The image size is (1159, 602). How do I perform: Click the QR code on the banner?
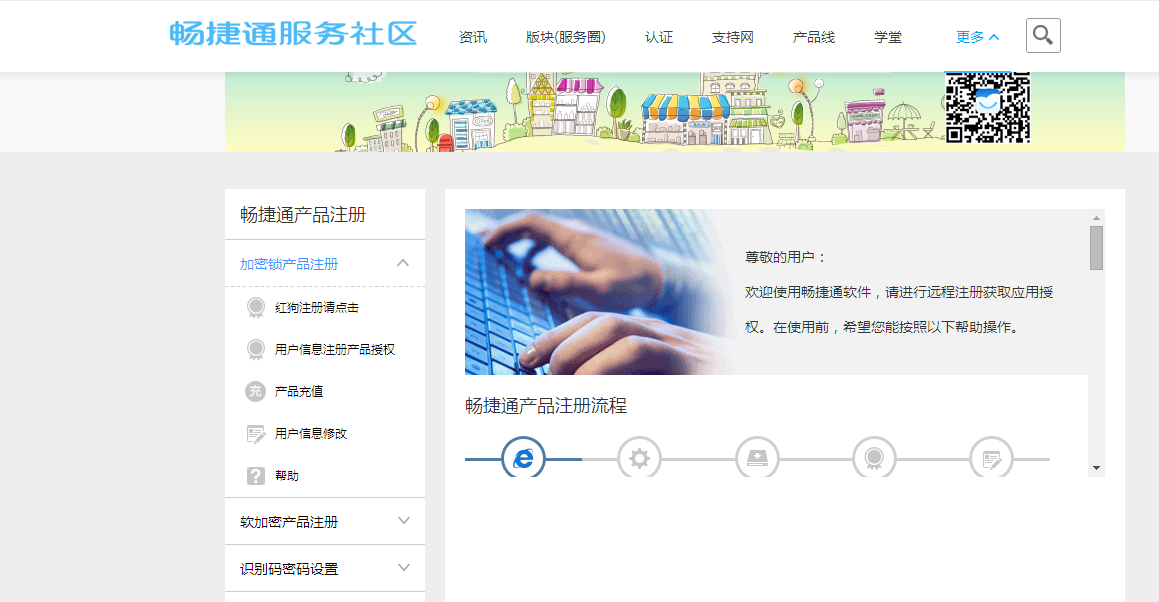[988, 107]
